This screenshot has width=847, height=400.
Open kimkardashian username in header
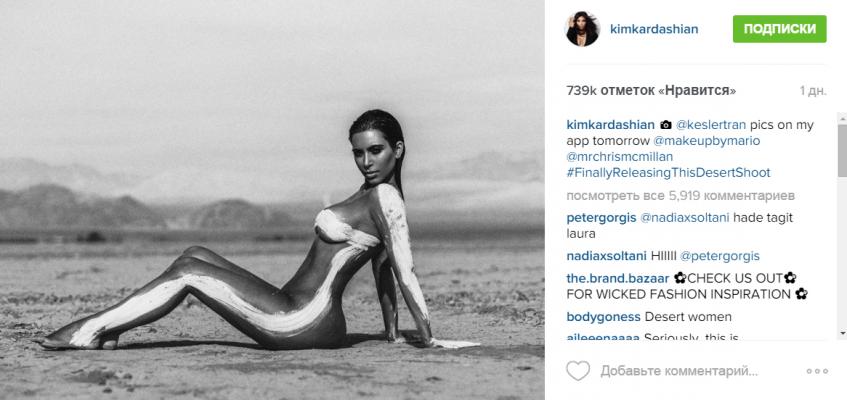(x=654, y=29)
